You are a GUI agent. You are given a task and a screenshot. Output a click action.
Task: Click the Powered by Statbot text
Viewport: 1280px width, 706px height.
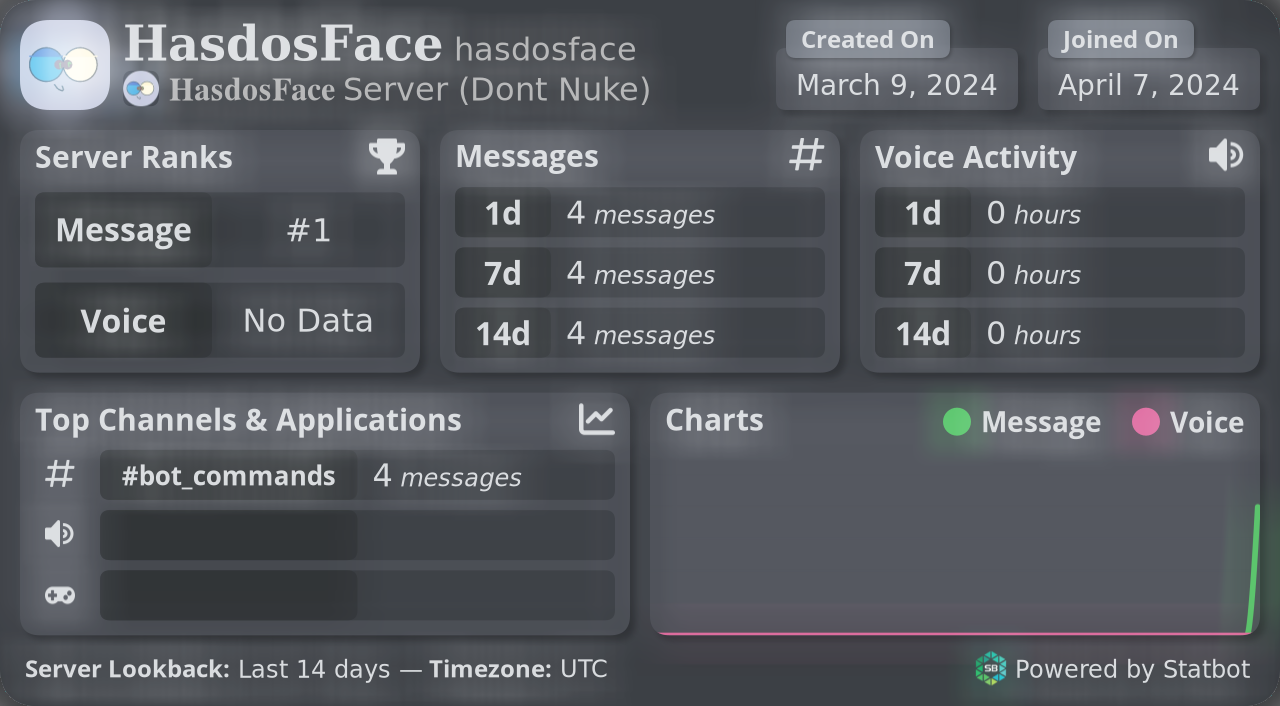click(1132, 669)
